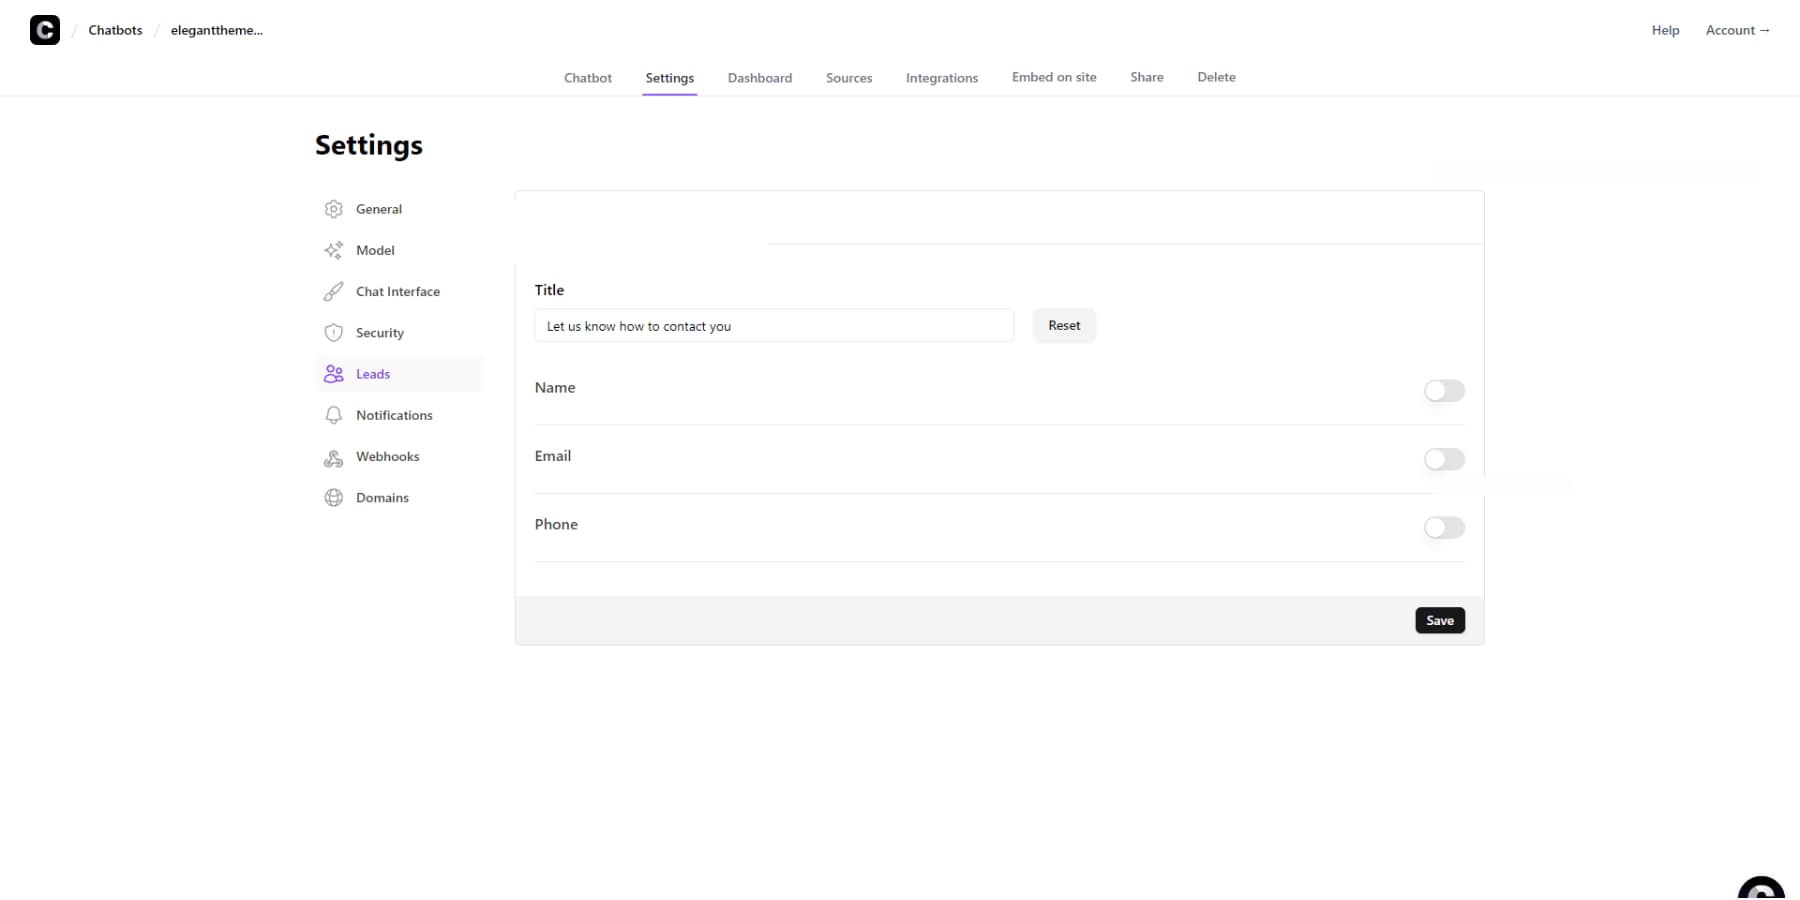Select the Leads people icon
The image size is (1800, 900).
pos(334,373)
